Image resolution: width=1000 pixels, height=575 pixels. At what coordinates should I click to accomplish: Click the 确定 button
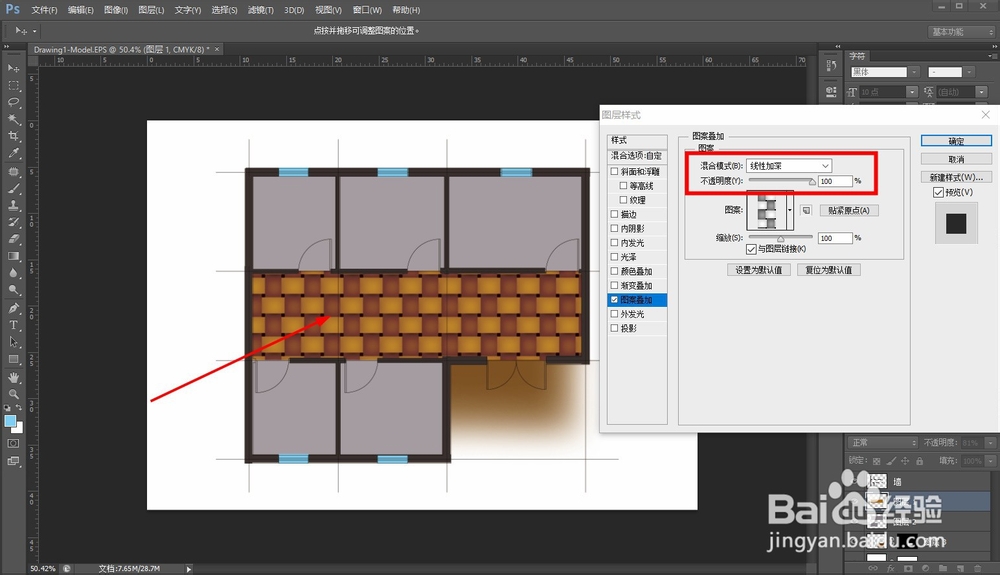point(956,141)
